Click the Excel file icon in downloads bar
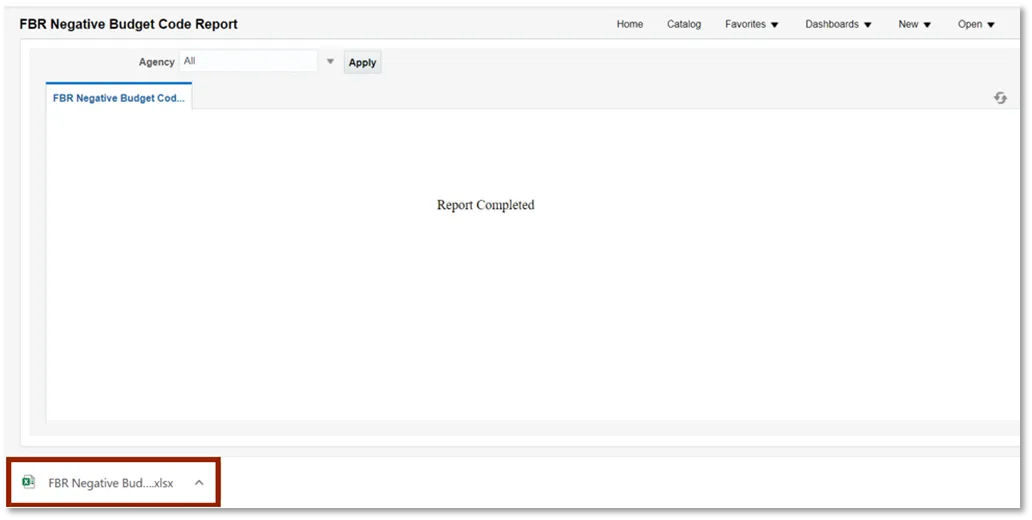Image resolution: width=1032 pixels, height=520 pixels. [x=28, y=482]
